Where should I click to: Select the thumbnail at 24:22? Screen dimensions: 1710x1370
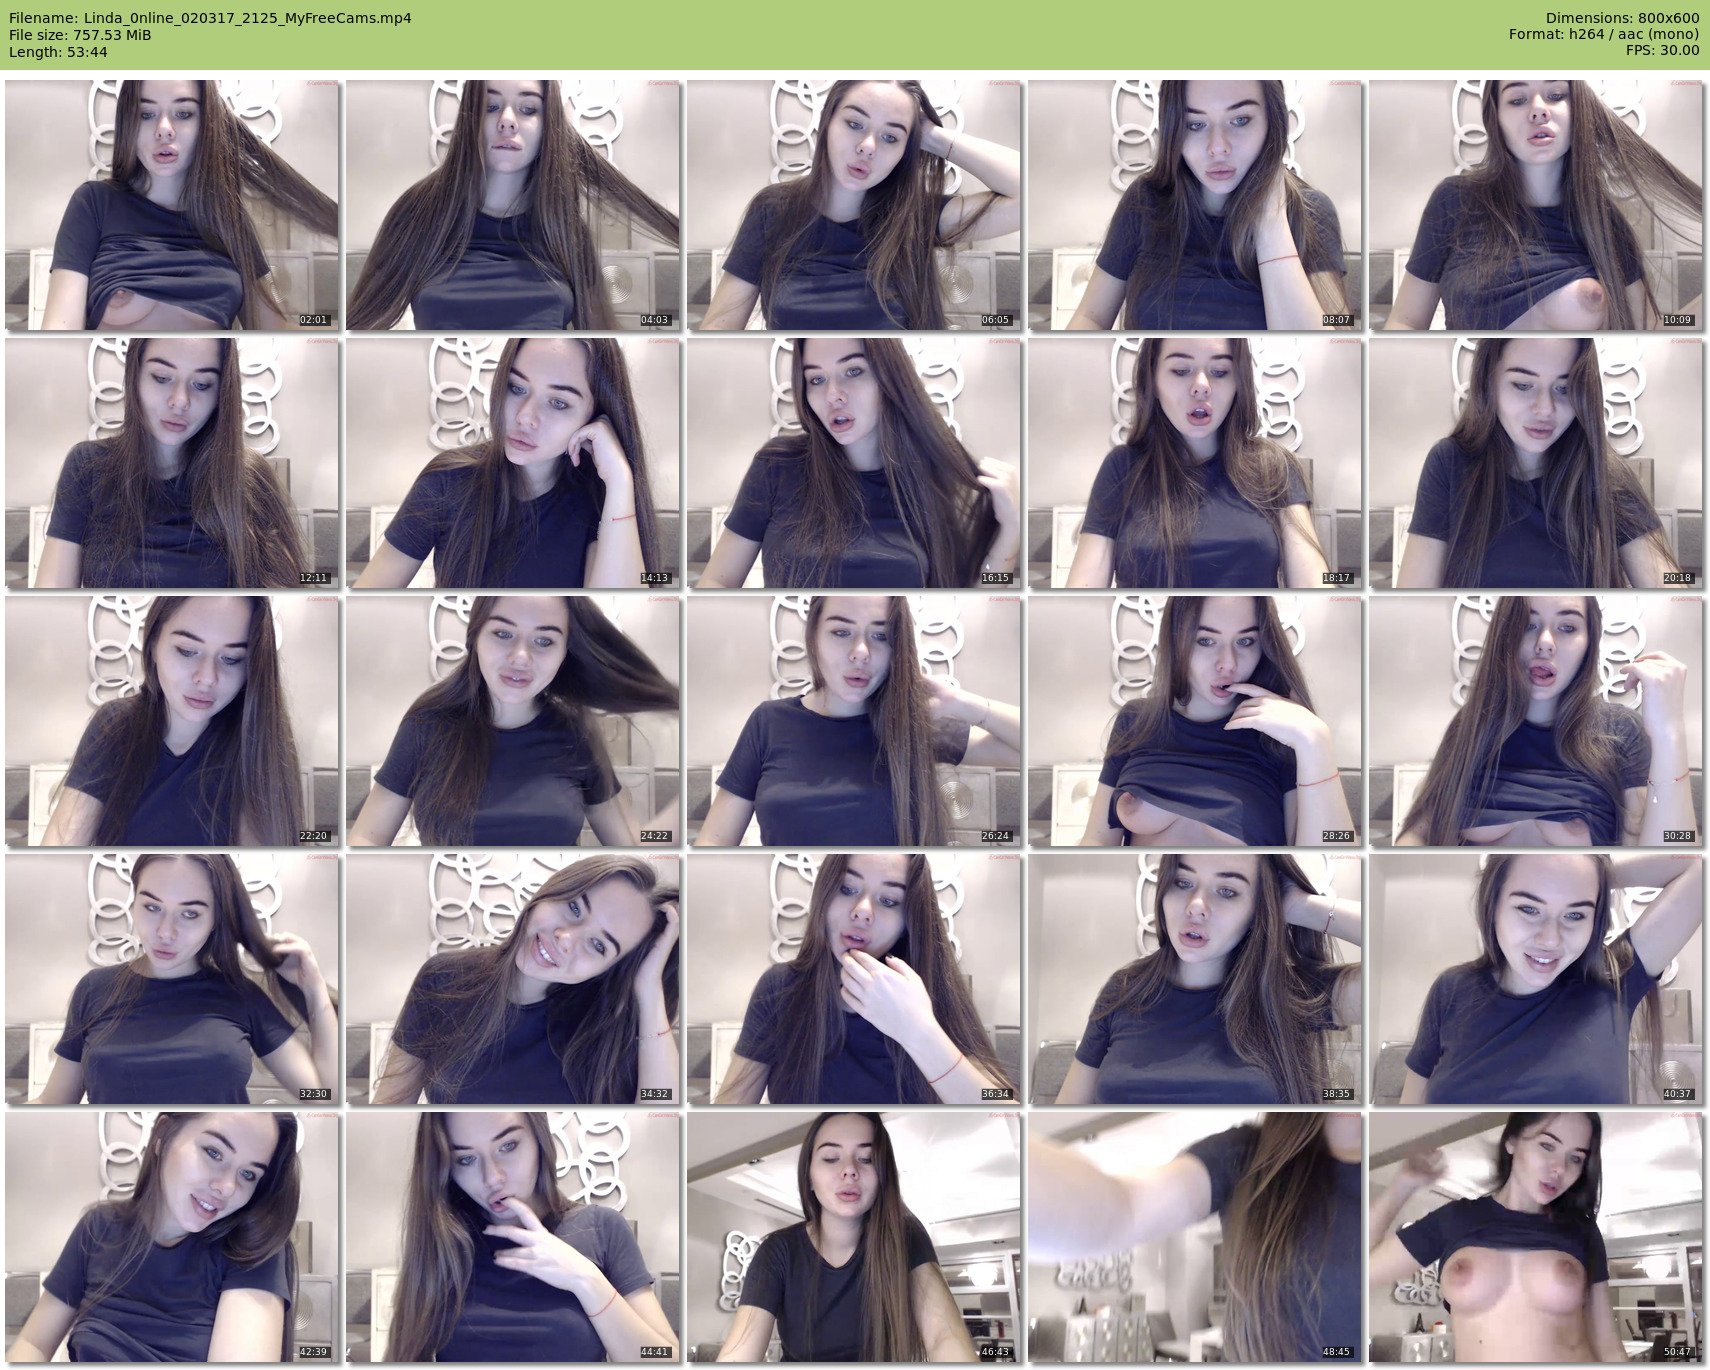pos(512,721)
